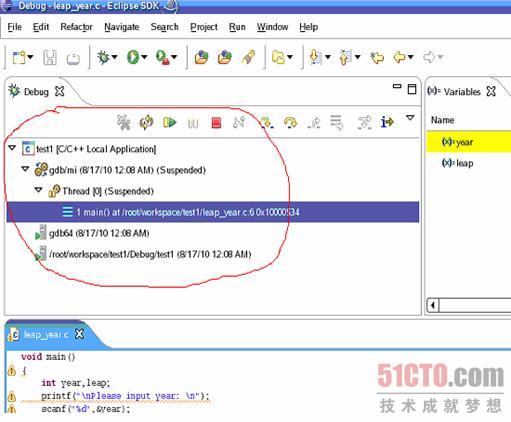Viewport: 511px width, 422px height.
Task: Click the green Resume button
Action: [x=169, y=122]
